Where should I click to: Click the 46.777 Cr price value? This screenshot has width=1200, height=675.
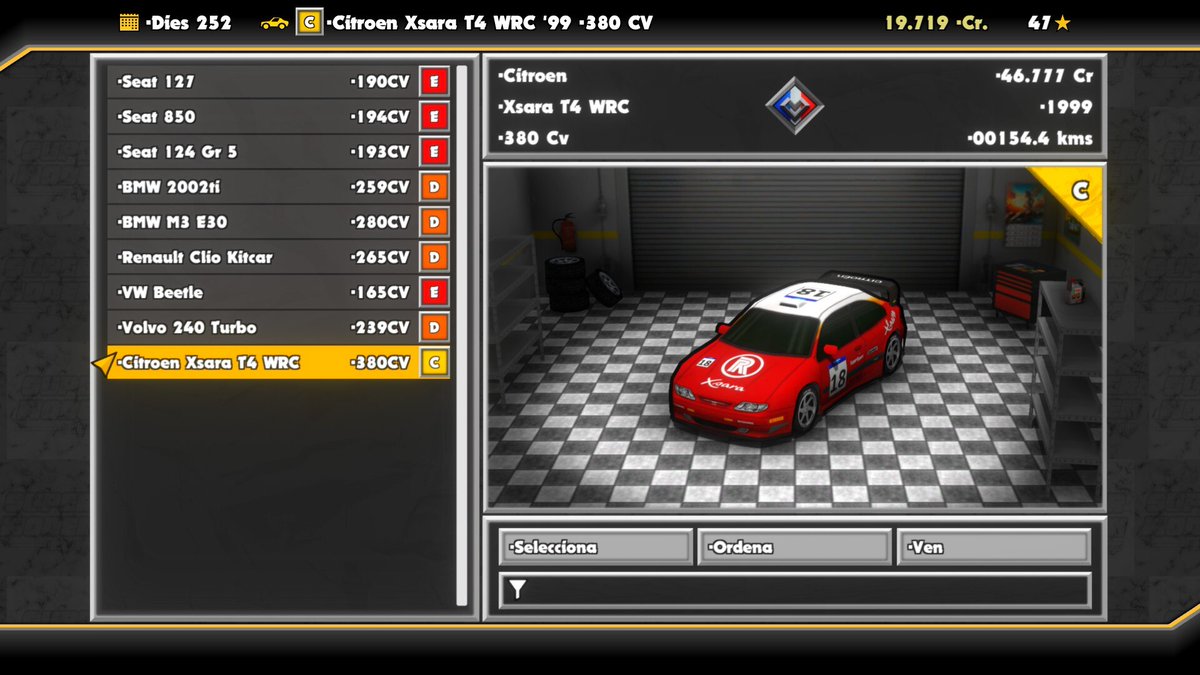coord(1044,76)
